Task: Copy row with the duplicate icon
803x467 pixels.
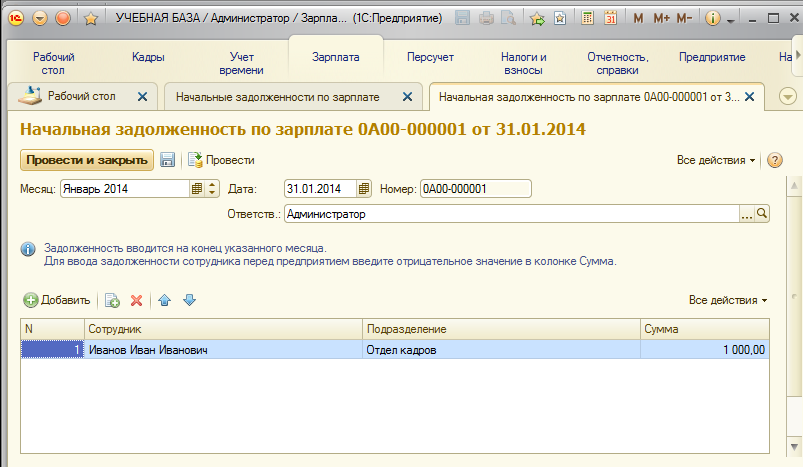Action: pyautogui.click(x=112, y=300)
